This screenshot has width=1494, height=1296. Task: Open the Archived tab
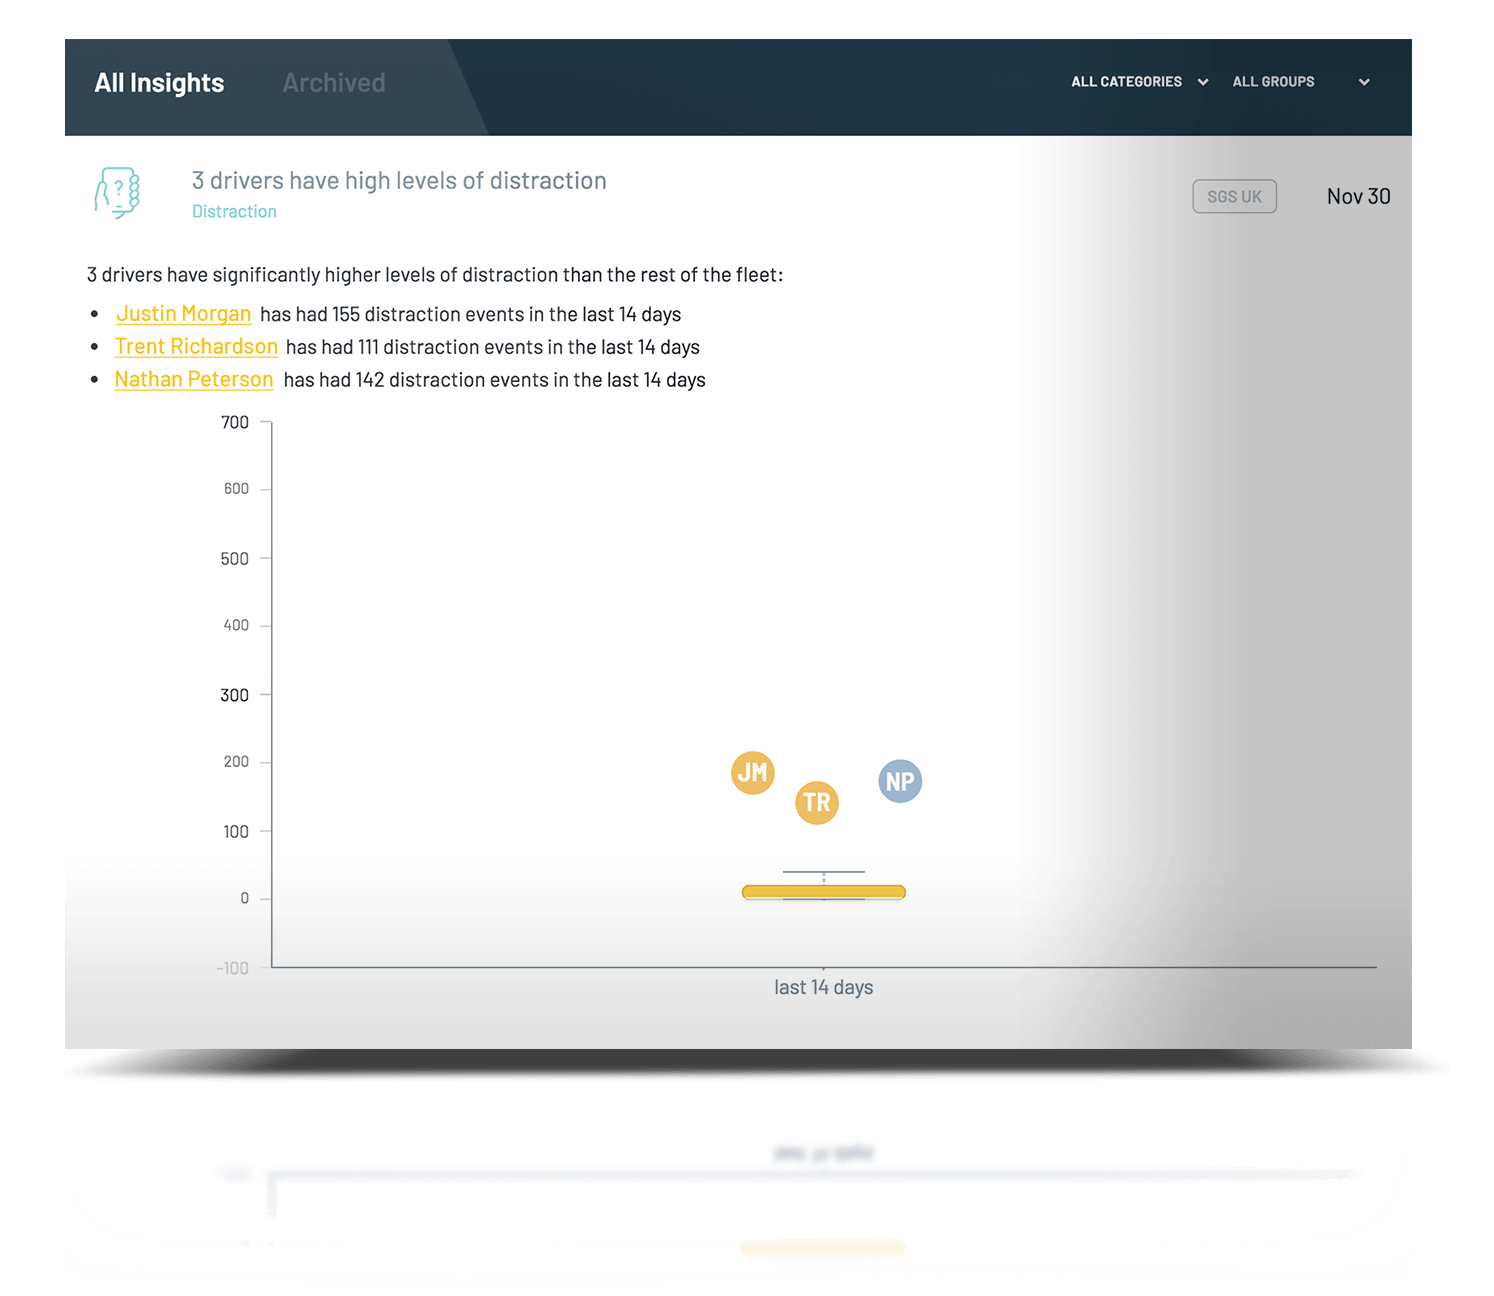(x=333, y=83)
